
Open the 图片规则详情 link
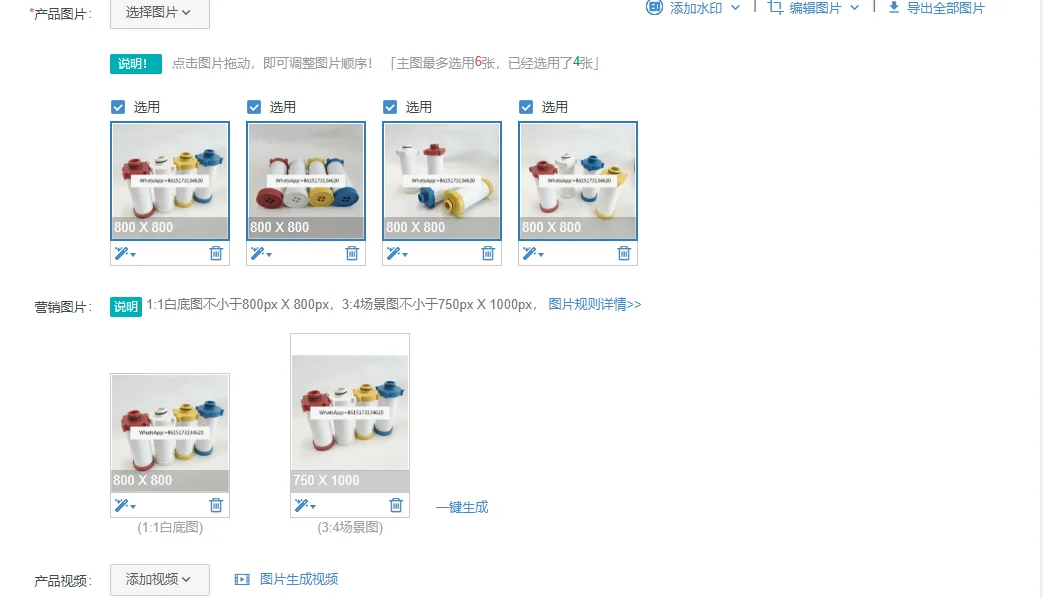click(595, 304)
